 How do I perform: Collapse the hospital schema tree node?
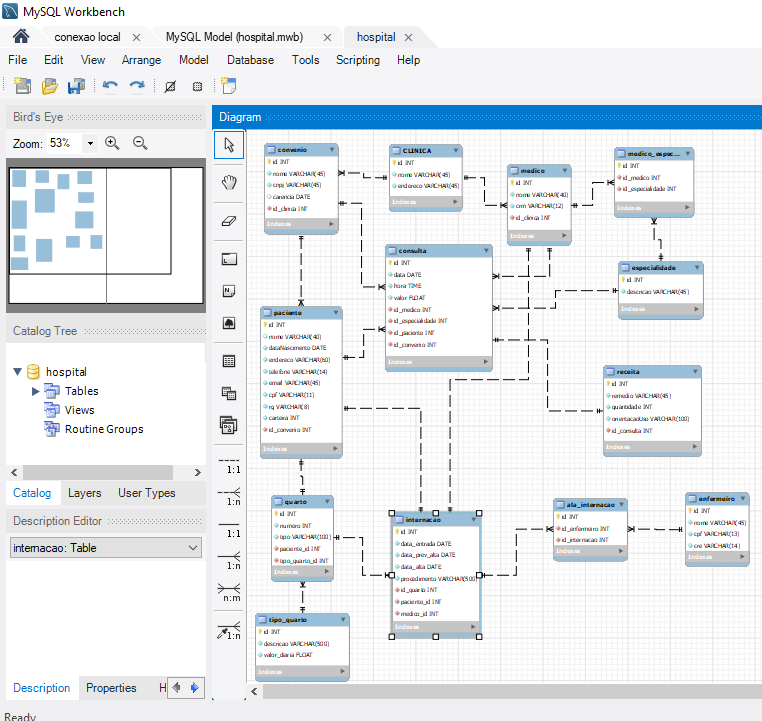(x=17, y=372)
